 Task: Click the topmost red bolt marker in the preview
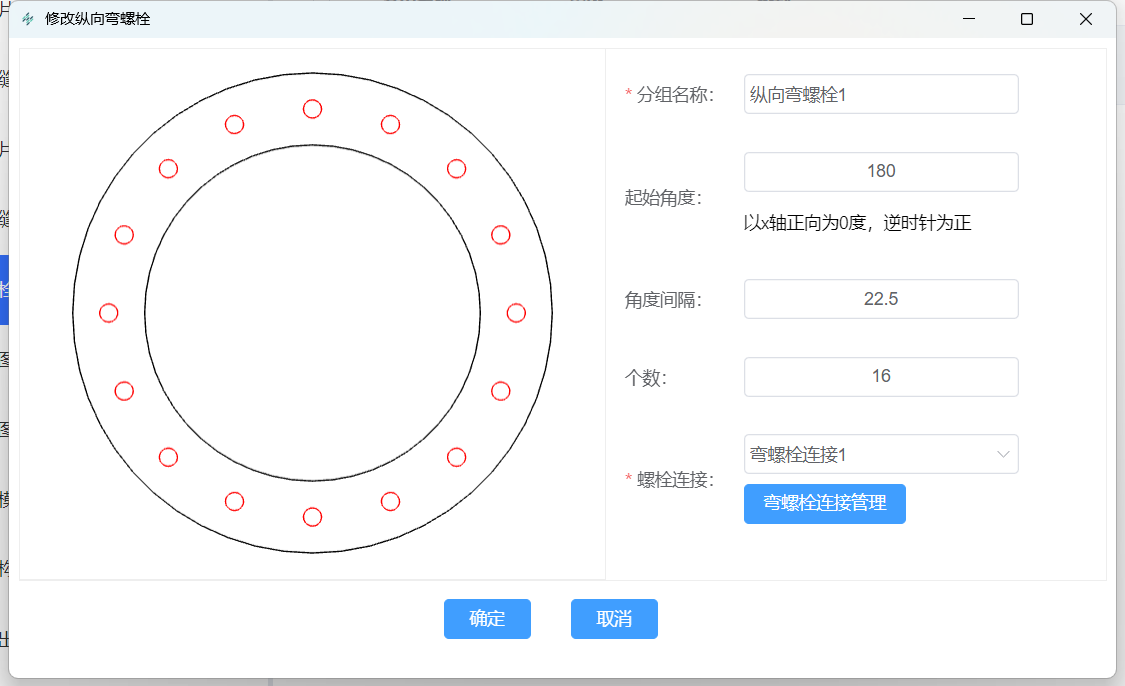[x=312, y=111]
